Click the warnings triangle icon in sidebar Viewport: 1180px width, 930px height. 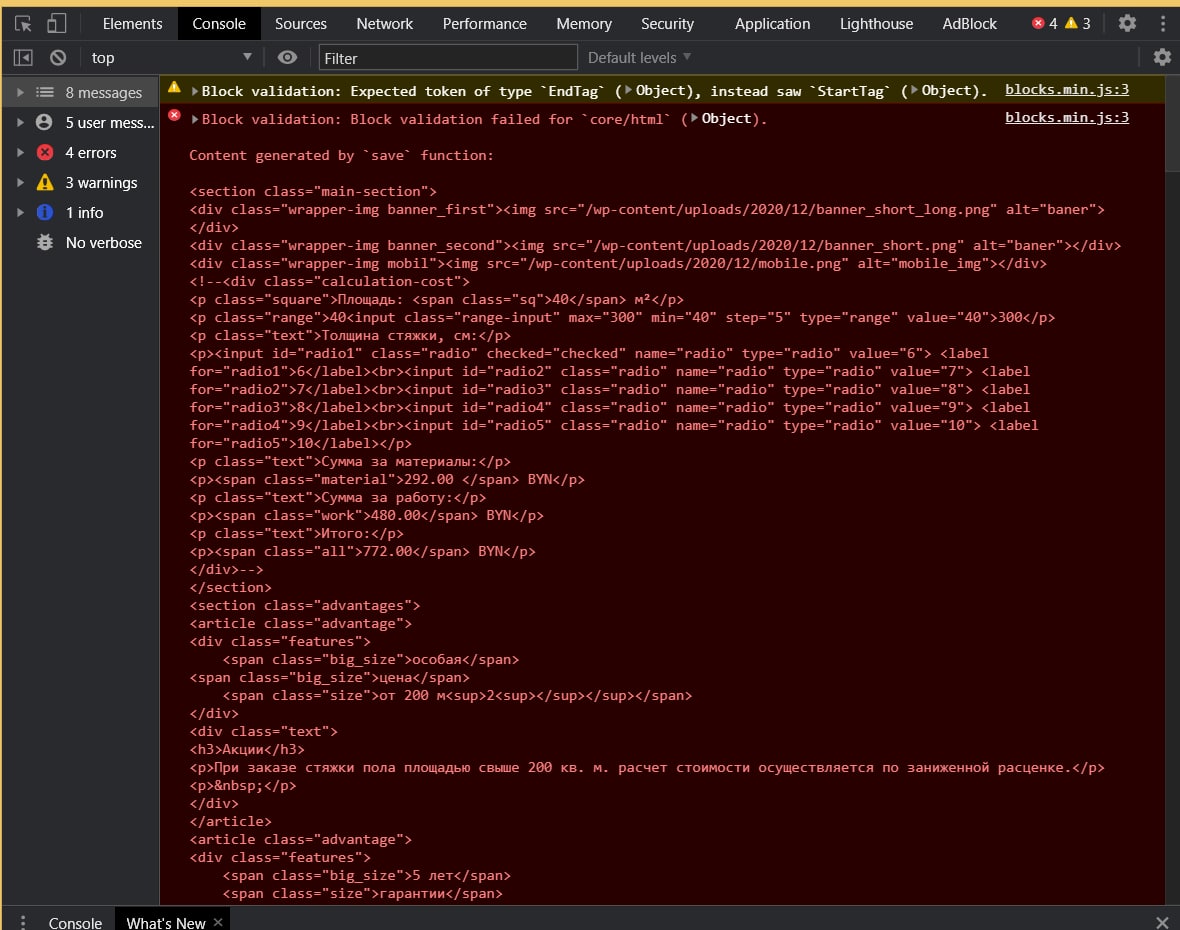coord(45,182)
